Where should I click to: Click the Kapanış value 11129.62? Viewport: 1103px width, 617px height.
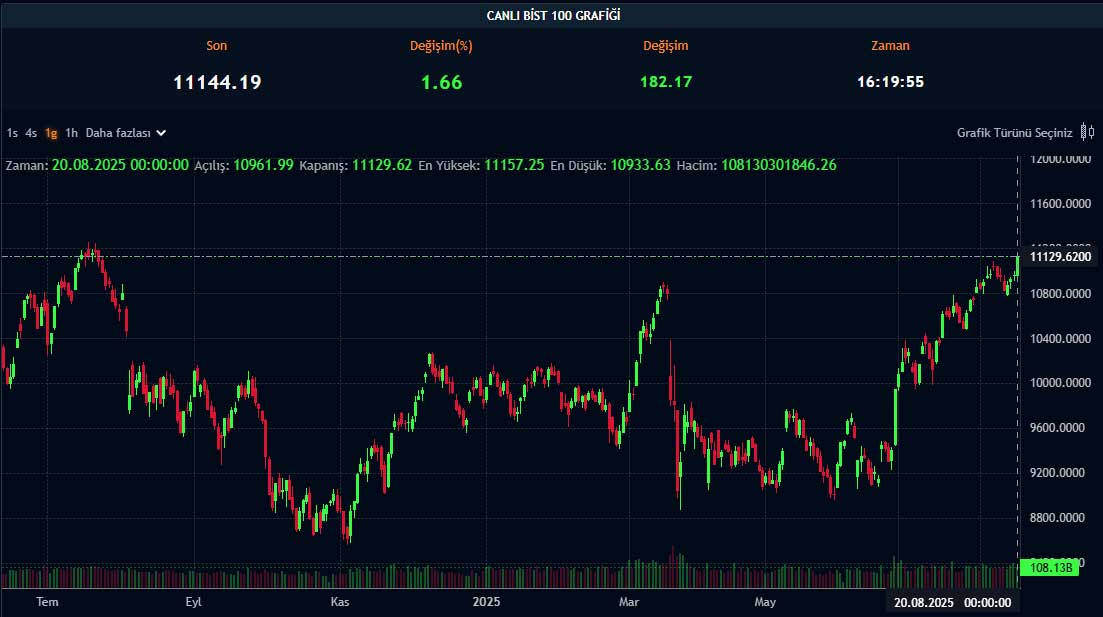point(382,165)
